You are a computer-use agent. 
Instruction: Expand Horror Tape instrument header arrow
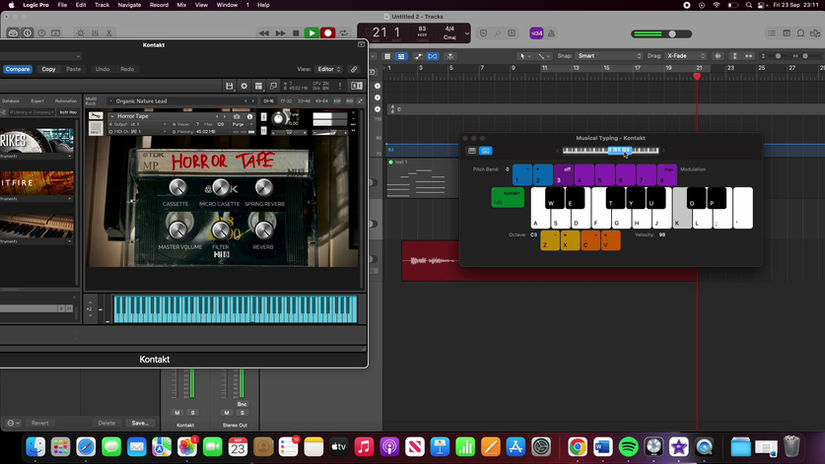tap(112, 116)
